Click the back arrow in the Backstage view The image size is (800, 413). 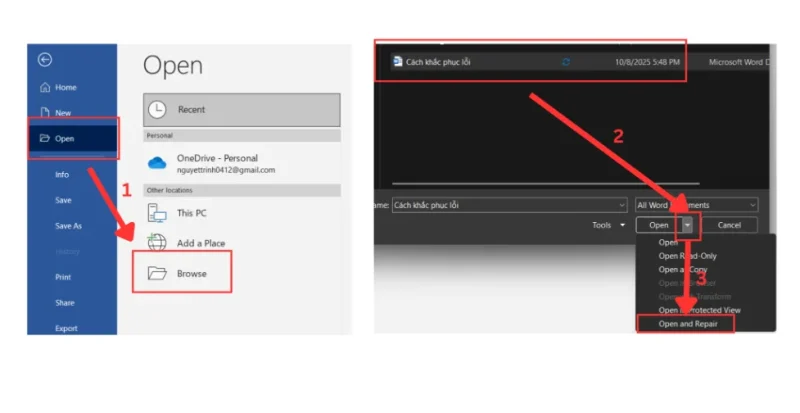point(44,59)
